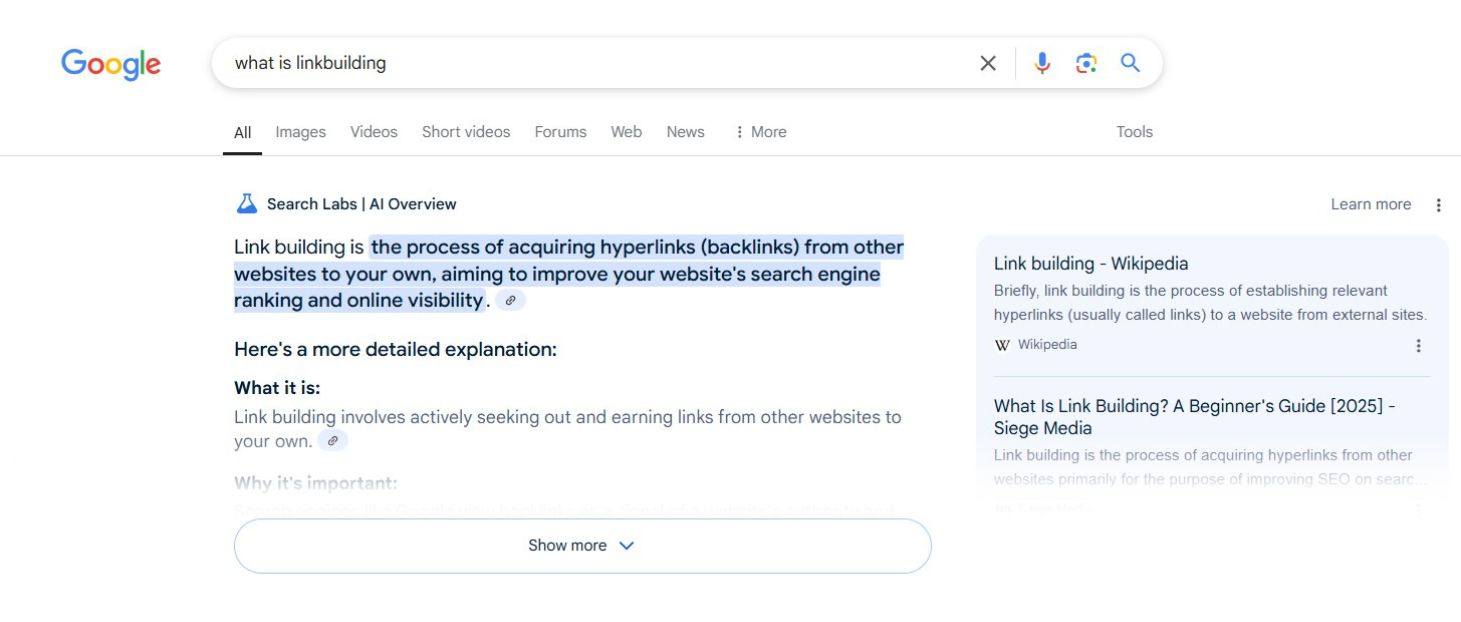The width and height of the screenshot is (1461, 622).
Task: Switch to the All results tab
Action: 242,132
